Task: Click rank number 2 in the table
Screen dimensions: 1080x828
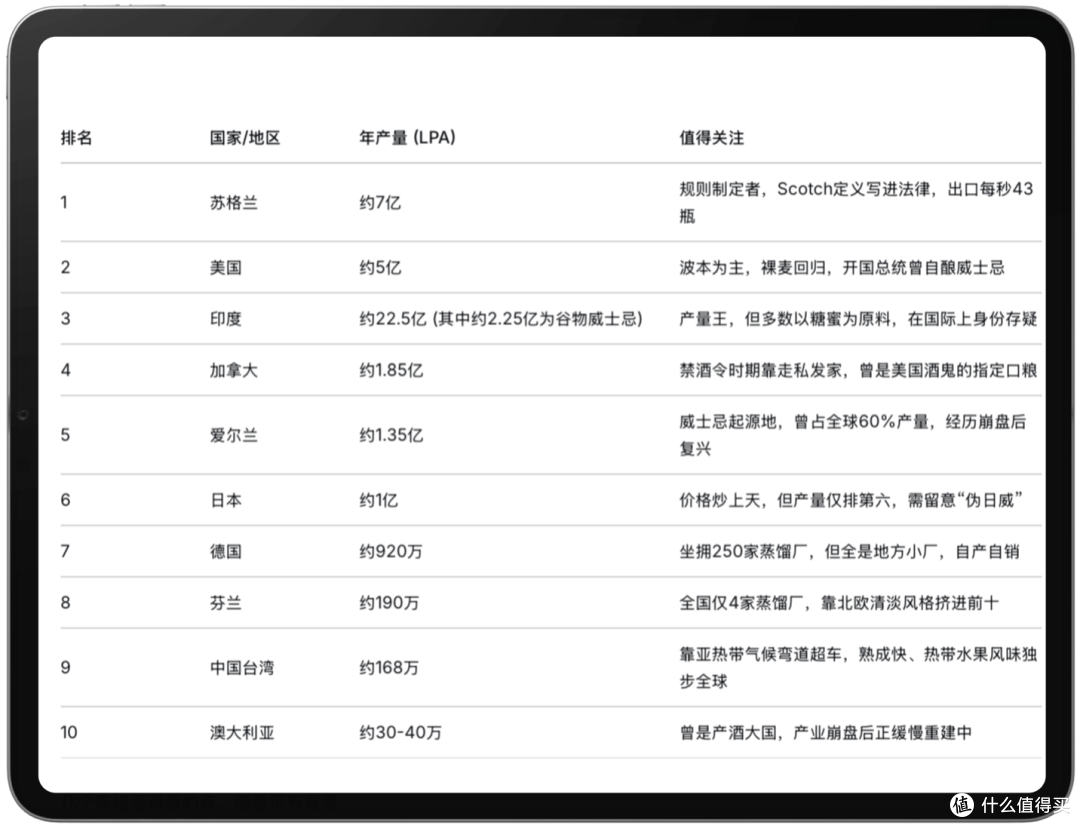Action: tap(65, 267)
